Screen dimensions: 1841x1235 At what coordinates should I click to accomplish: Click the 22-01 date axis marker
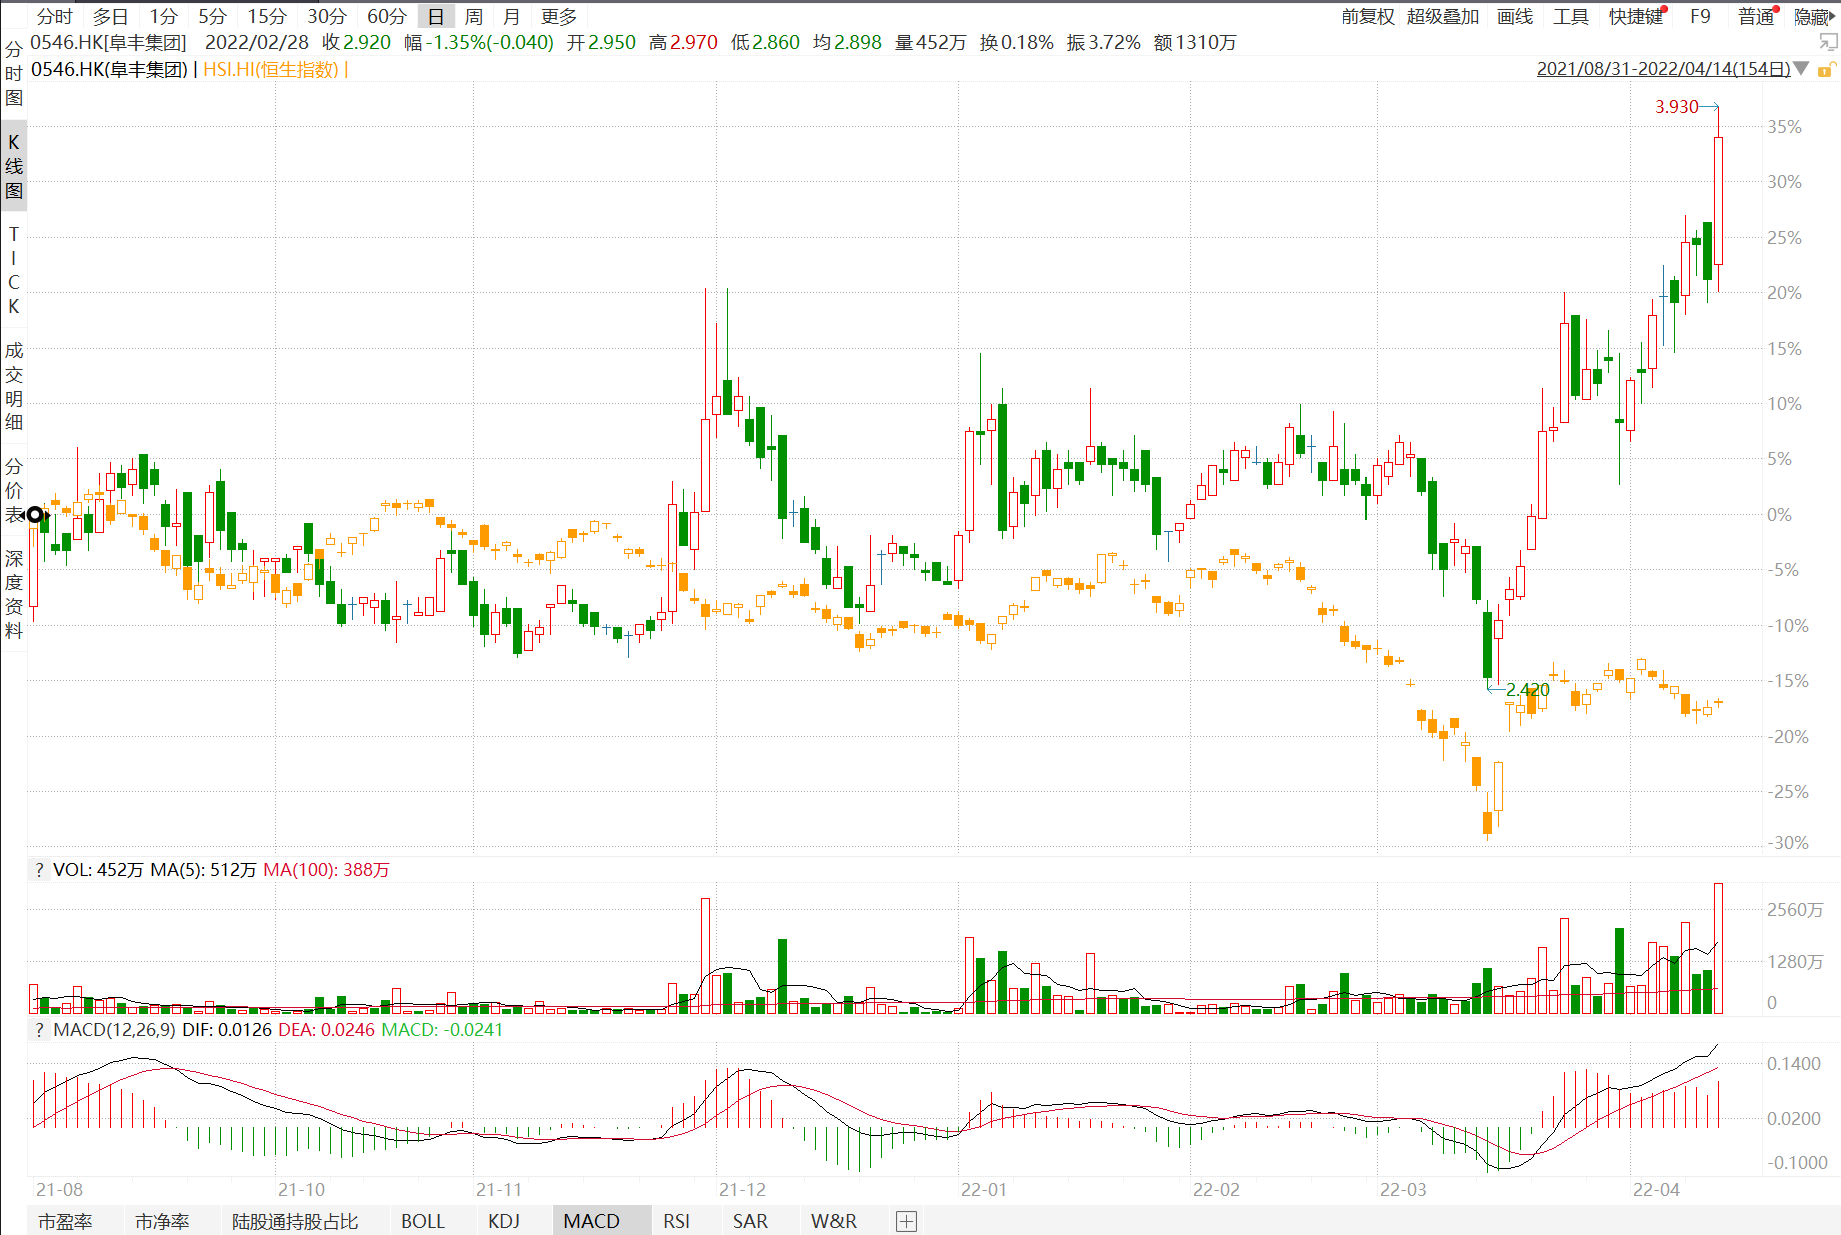click(984, 1190)
